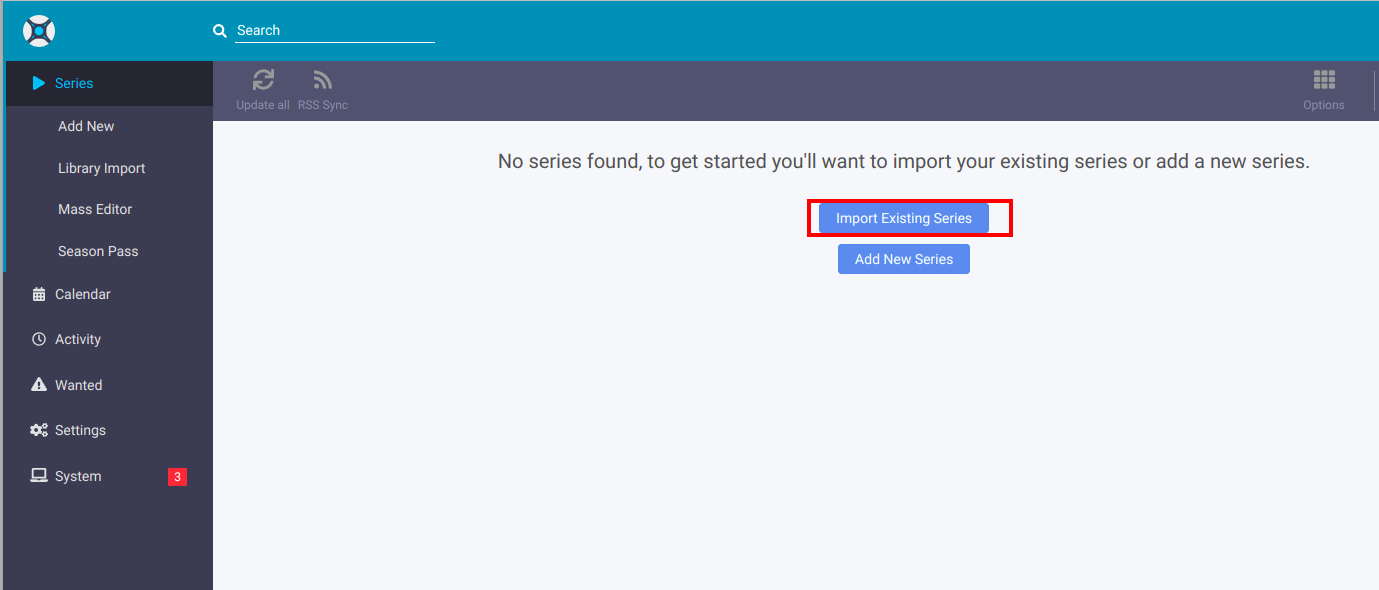Click the Settings gears icon
The height and width of the screenshot is (590, 1379).
(x=39, y=430)
